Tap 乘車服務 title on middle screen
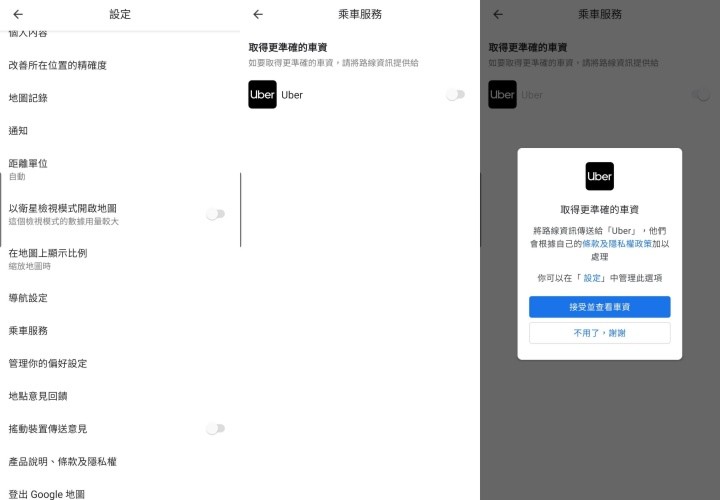 pyautogui.click(x=360, y=14)
